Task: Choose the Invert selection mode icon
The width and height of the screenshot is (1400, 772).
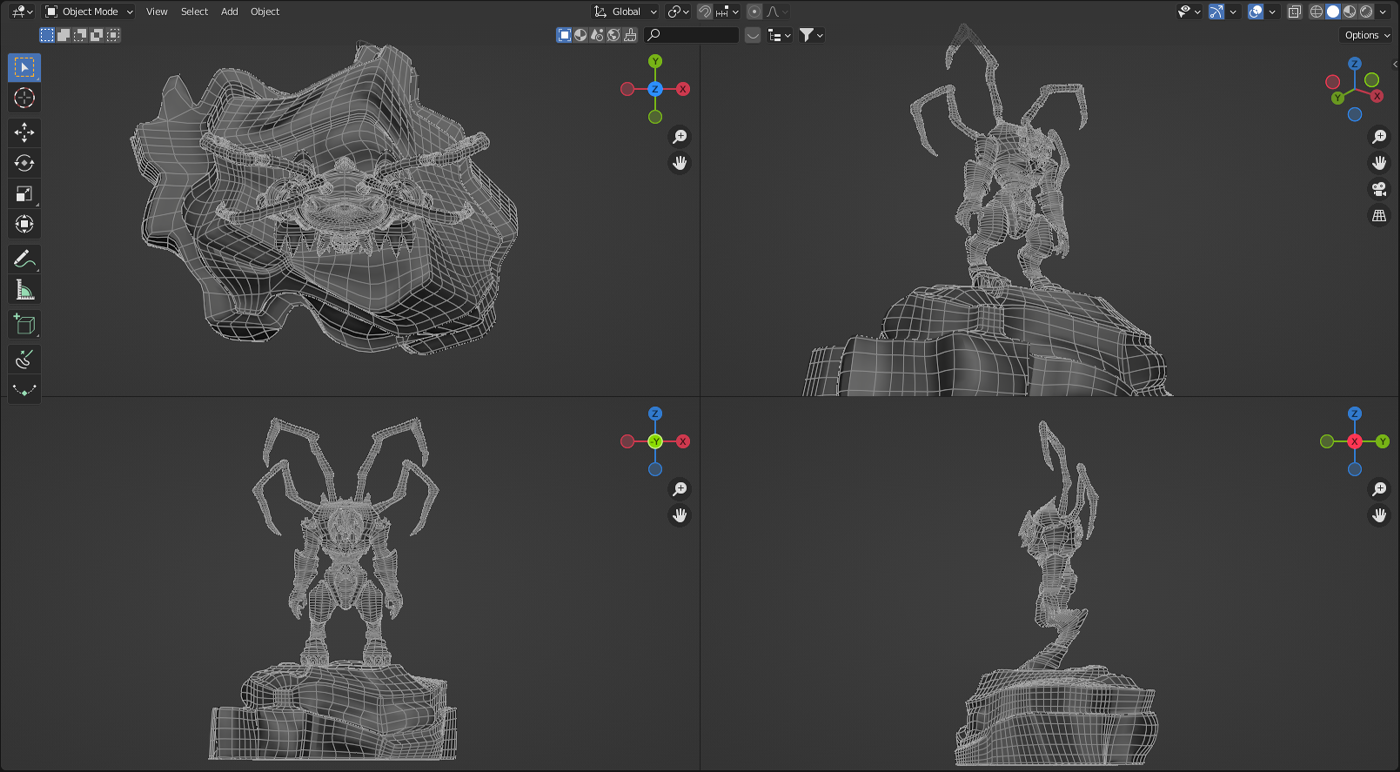Action: click(x=97, y=35)
